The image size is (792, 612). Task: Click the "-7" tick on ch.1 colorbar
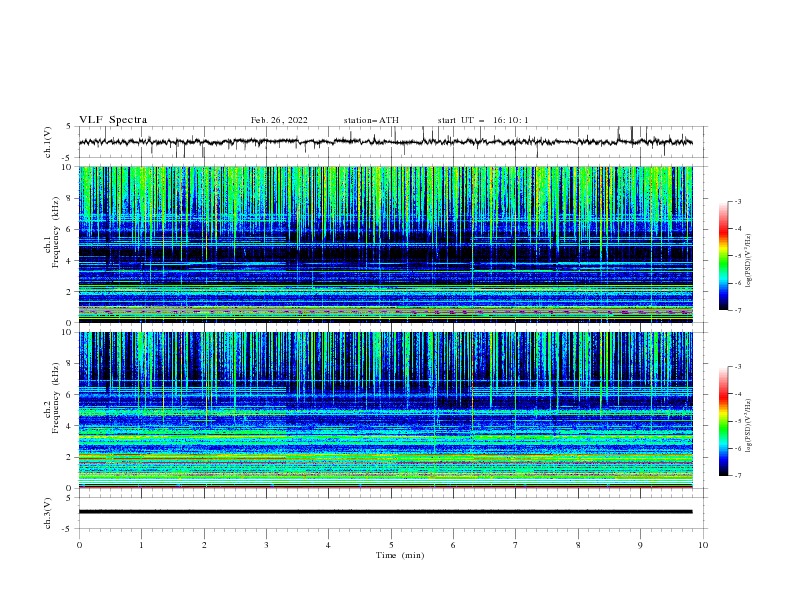click(738, 310)
